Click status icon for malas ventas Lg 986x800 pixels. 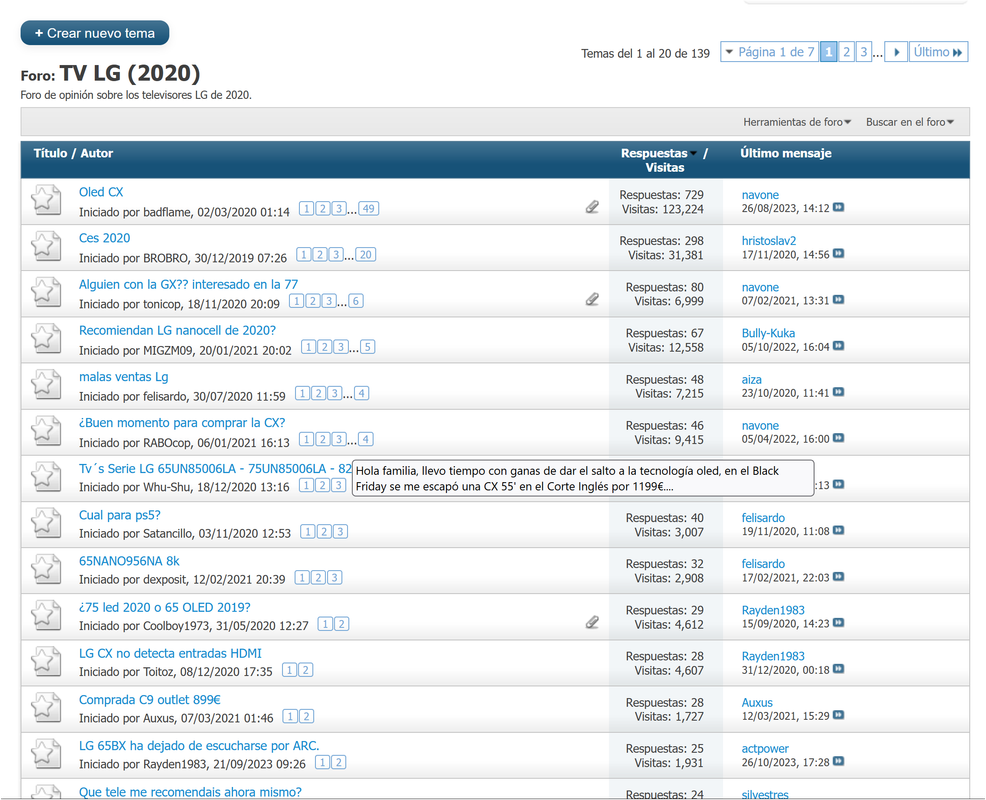(x=46, y=385)
